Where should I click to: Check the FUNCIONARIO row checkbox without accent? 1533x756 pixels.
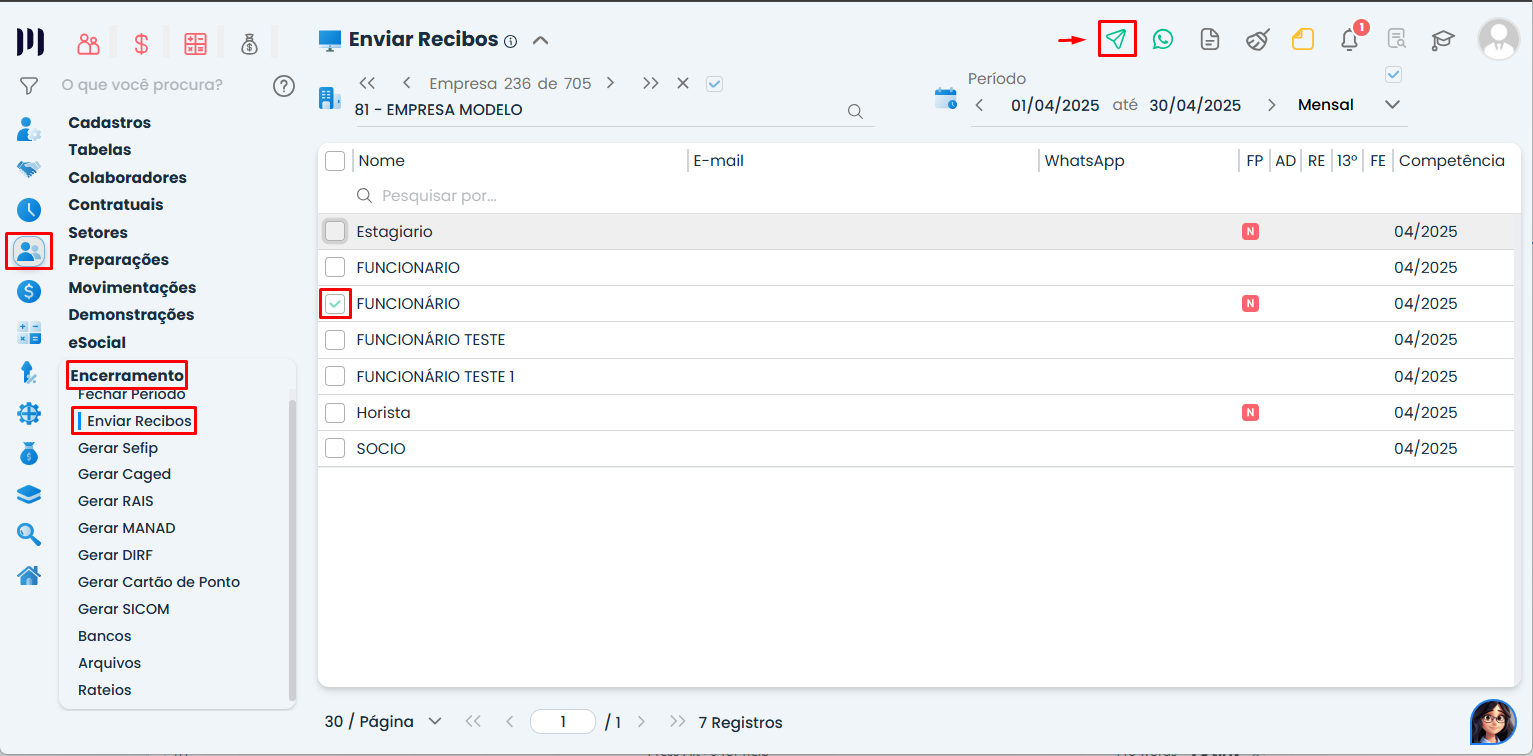(x=335, y=268)
